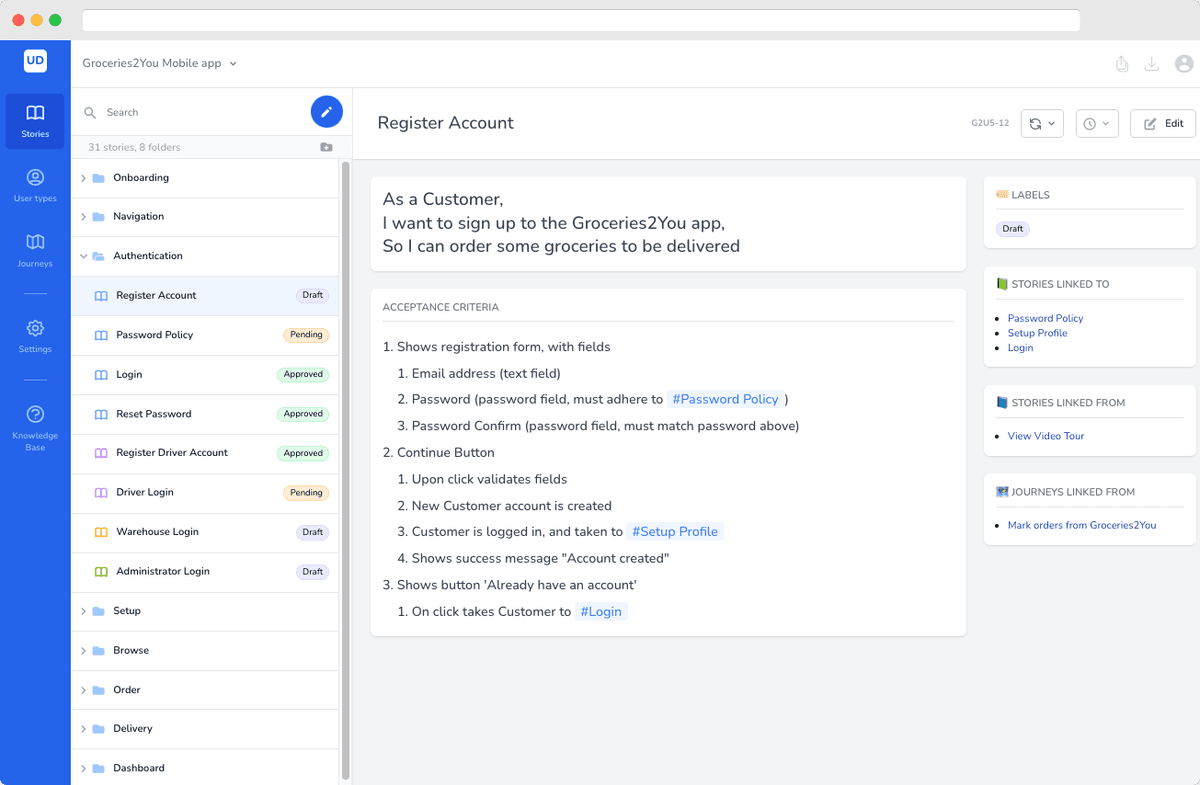This screenshot has width=1200, height=785.
Task: Click the download icon in the top bar
Action: pyautogui.click(x=1151, y=63)
